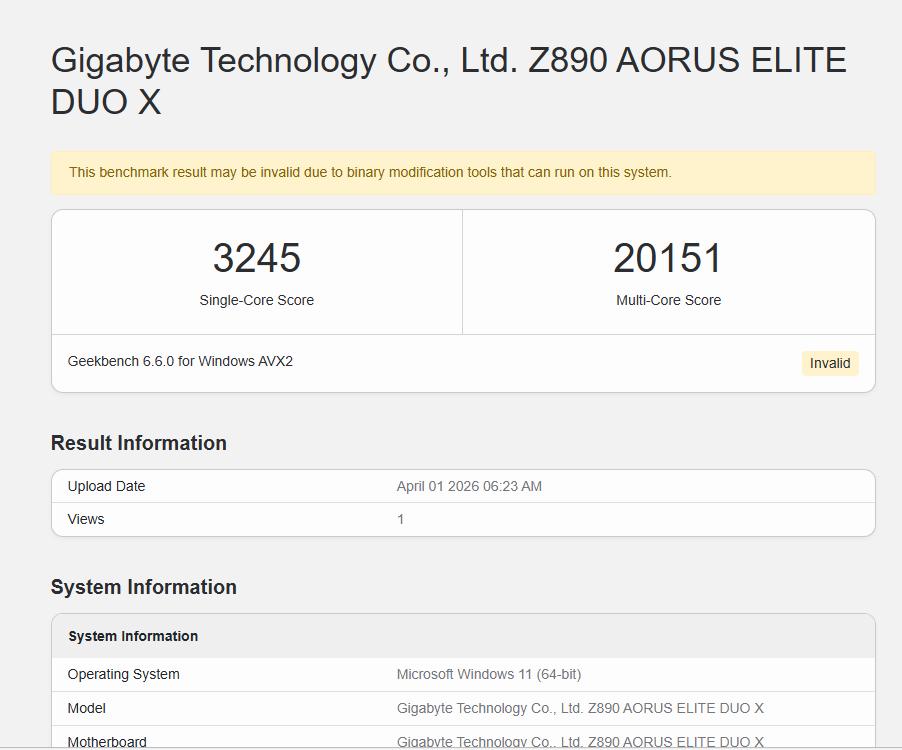
Task: Click the Geekbench 6.6.0 for Windows AVX2 text
Action: (x=180, y=361)
